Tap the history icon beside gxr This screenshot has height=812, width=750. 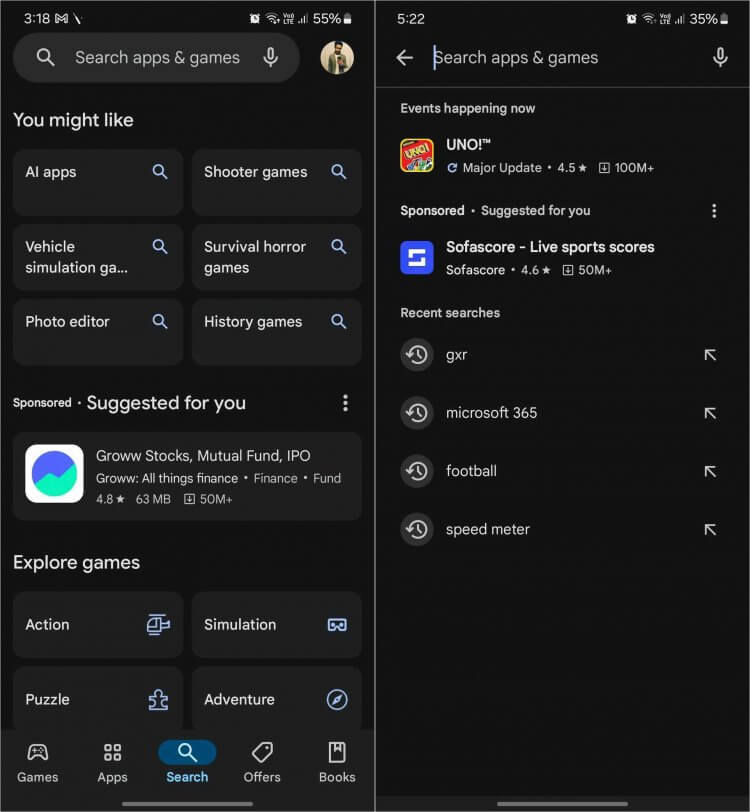point(417,355)
